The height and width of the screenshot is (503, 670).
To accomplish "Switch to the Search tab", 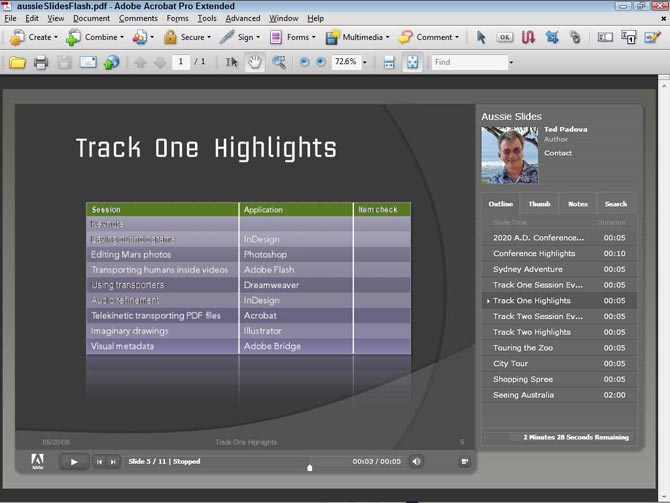I will 616,204.
